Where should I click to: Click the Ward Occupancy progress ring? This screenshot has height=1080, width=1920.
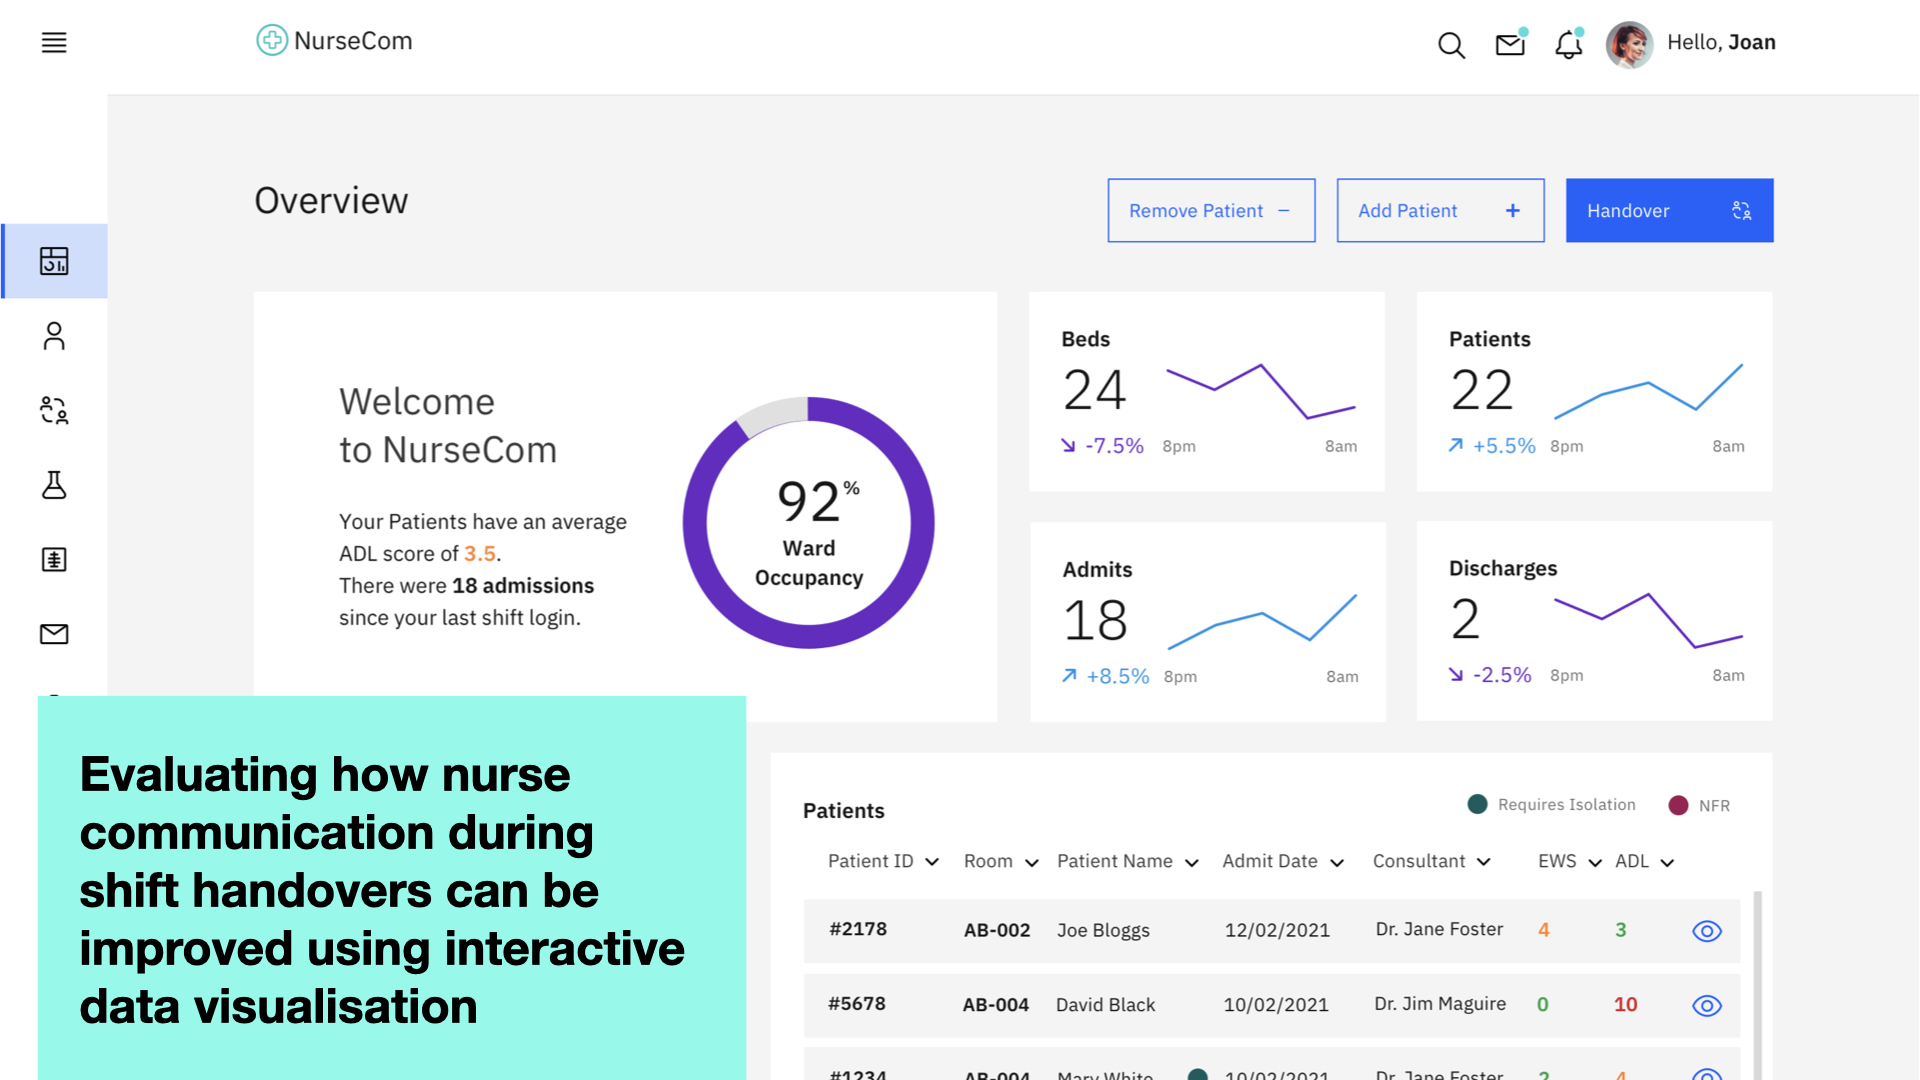click(x=808, y=523)
